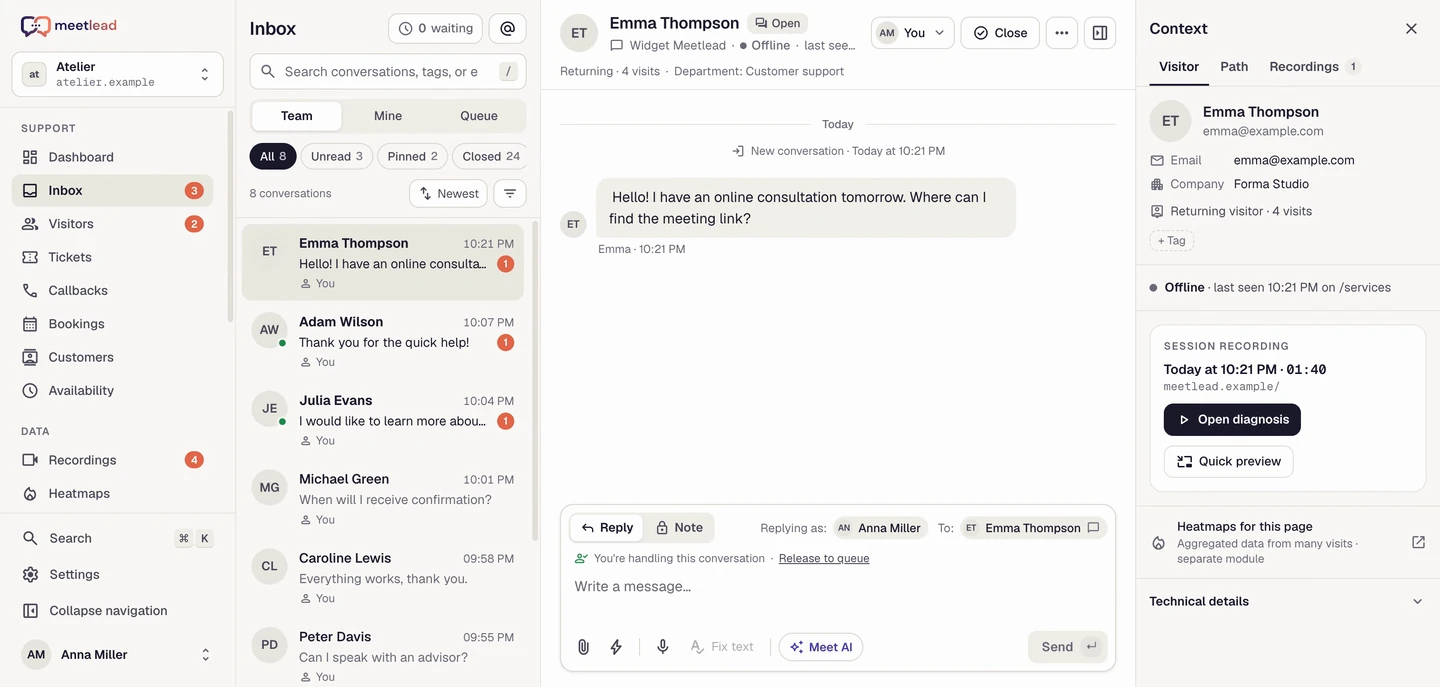
Task: Open Anna Miller account menu
Action: pos(117,655)
